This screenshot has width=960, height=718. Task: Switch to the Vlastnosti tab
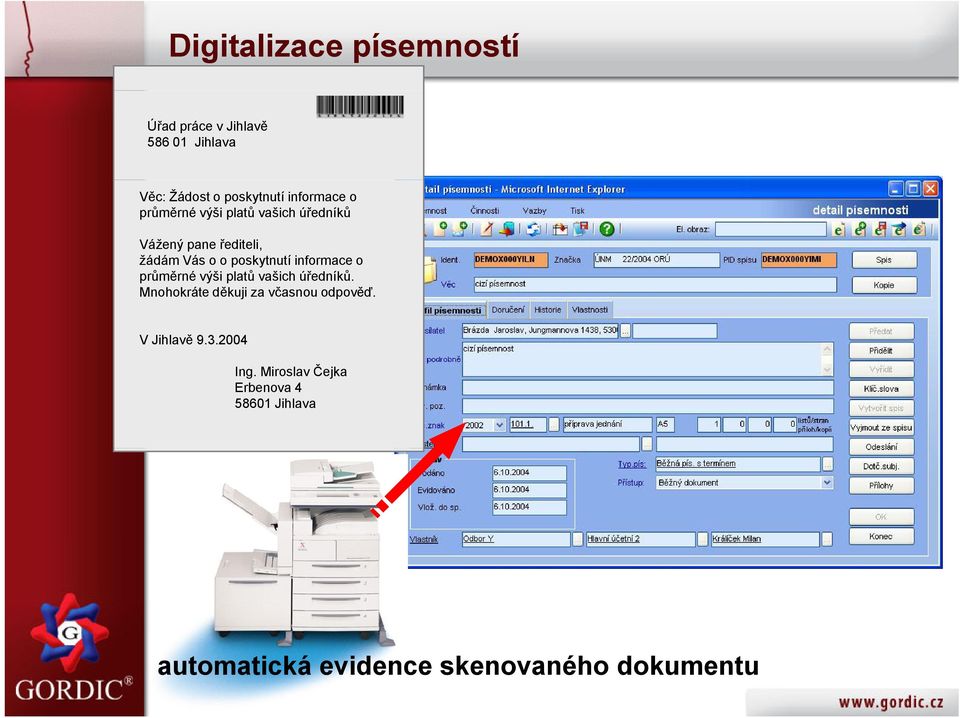coord(590,310)
